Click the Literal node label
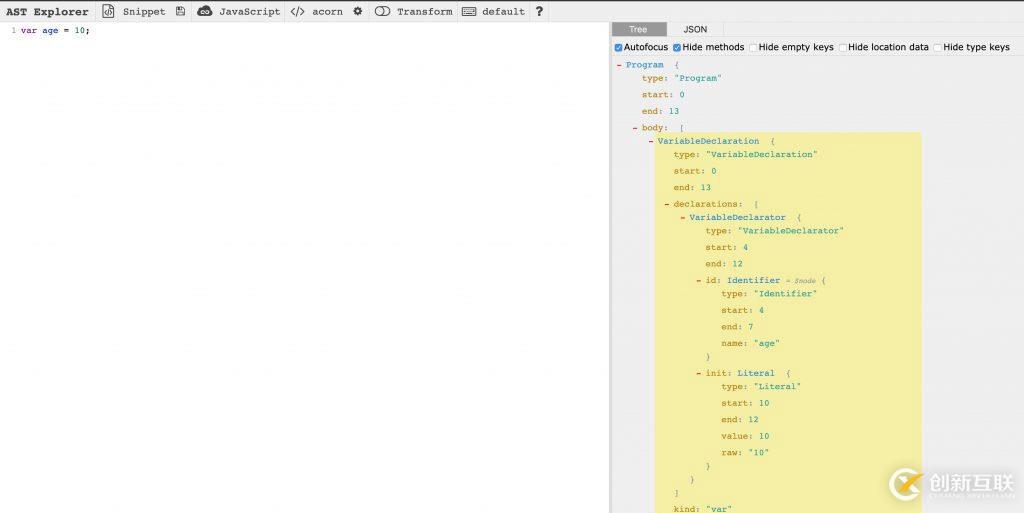The height and width of the screenshot is (513, 1024). click(756, 374)
